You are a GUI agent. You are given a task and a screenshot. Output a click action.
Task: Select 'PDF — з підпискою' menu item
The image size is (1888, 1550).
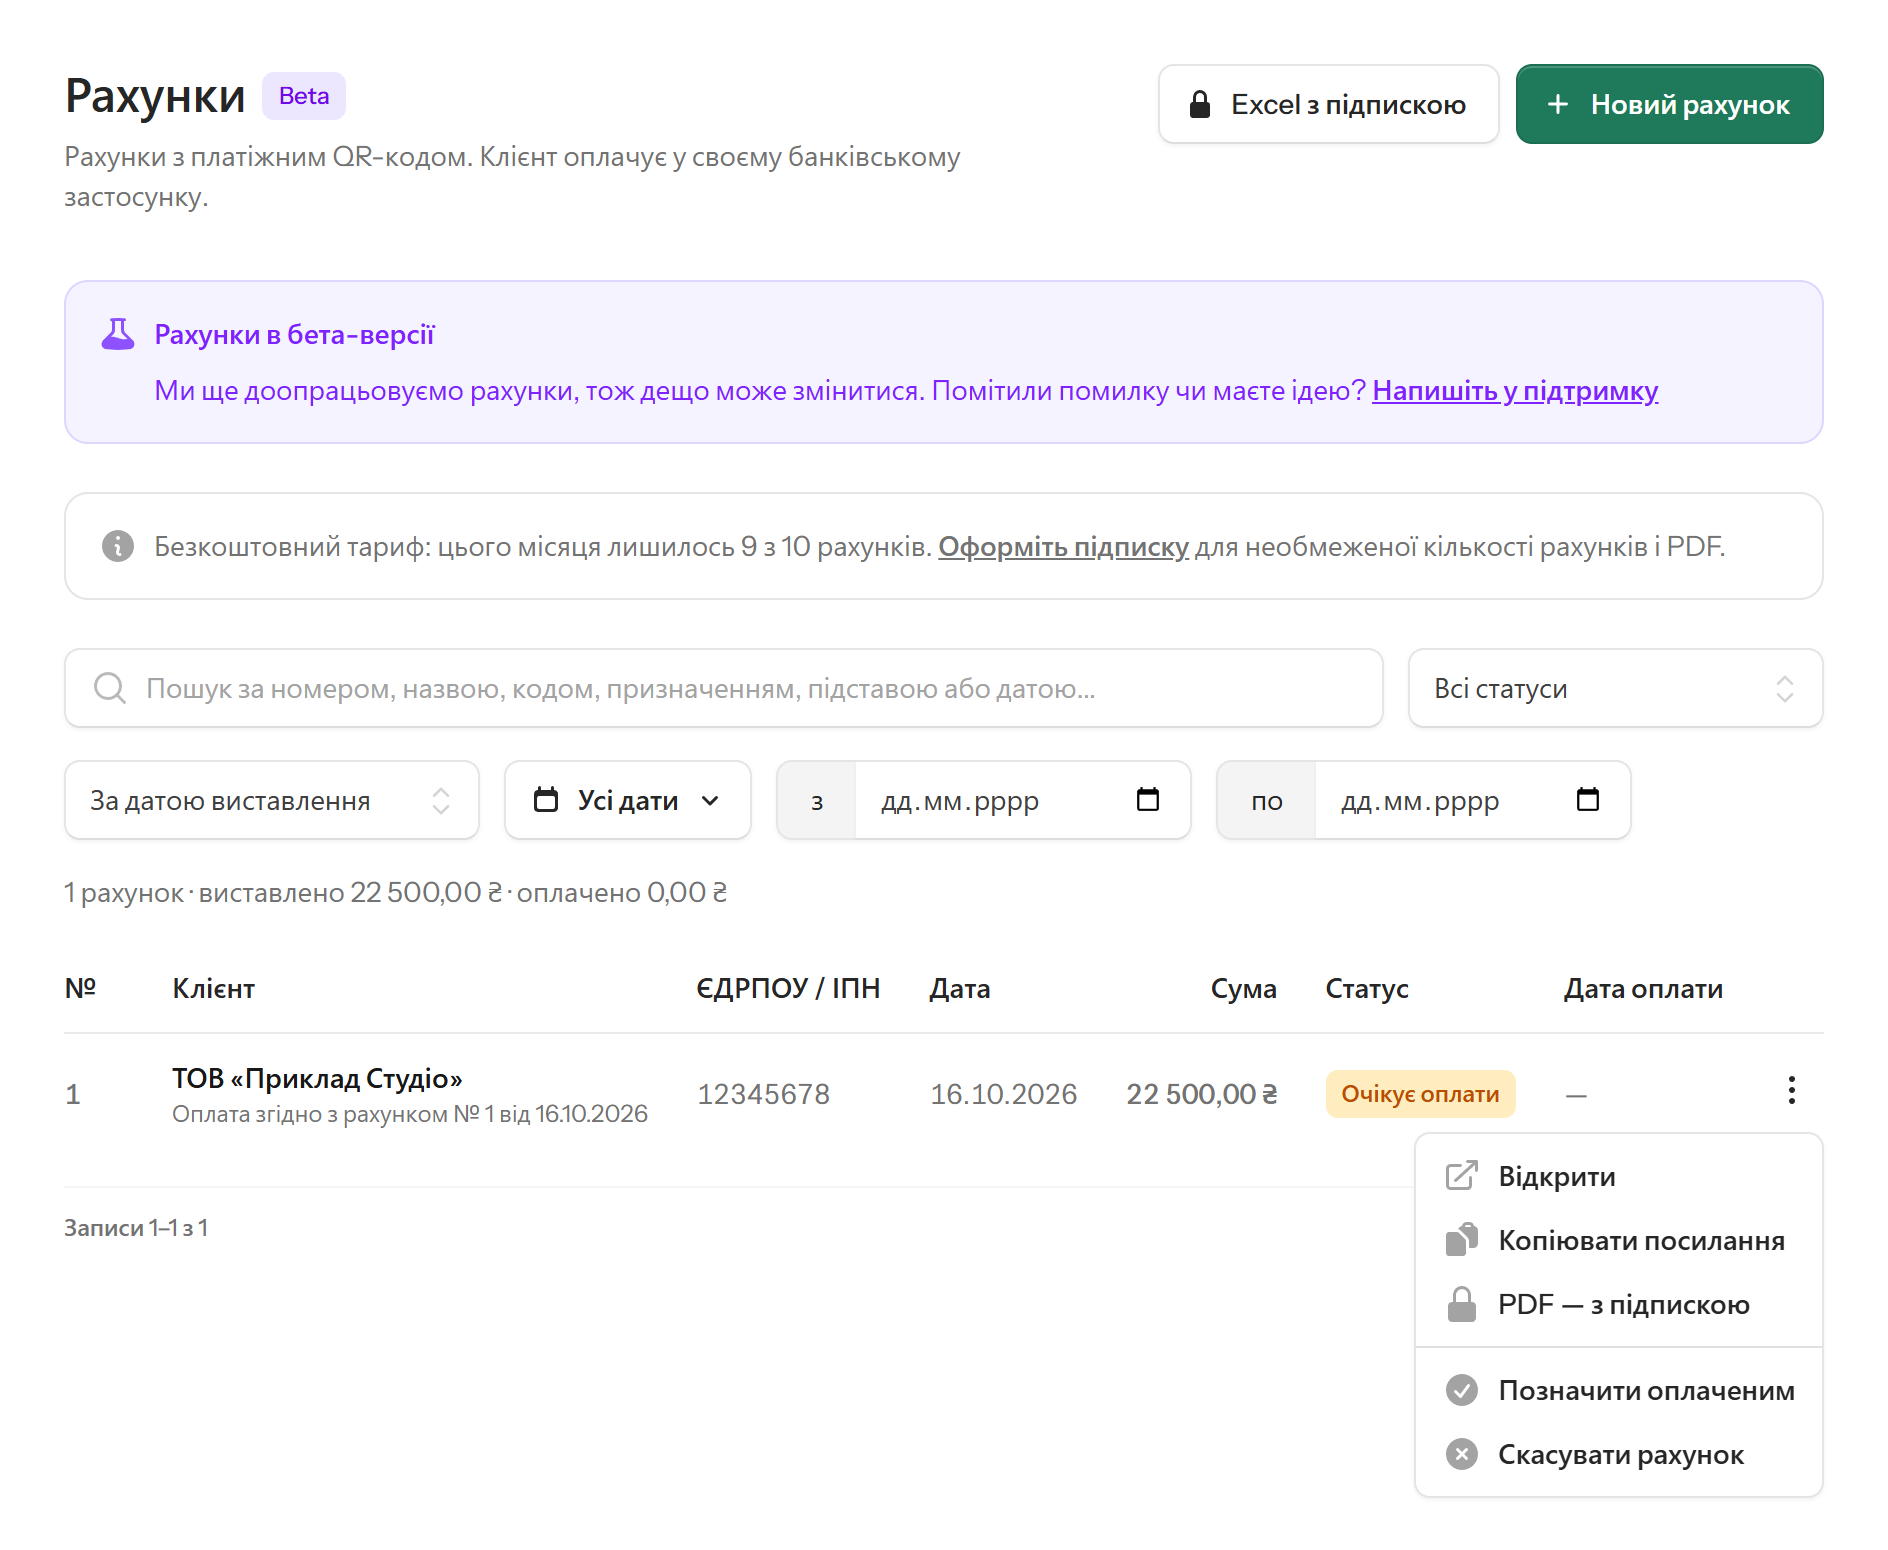(x=1619, y=1304)
